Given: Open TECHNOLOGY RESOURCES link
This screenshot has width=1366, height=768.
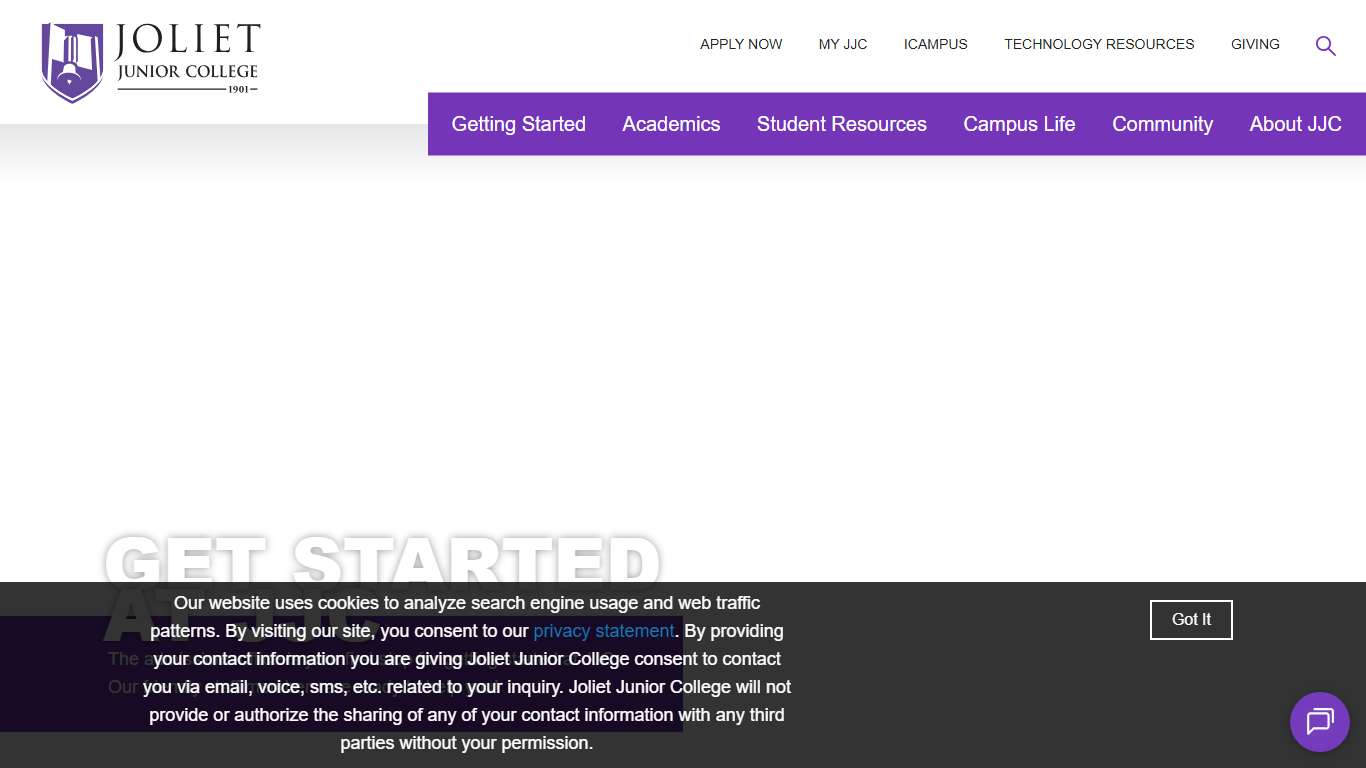Looking at the screenshot, I should coord(1098,44).
